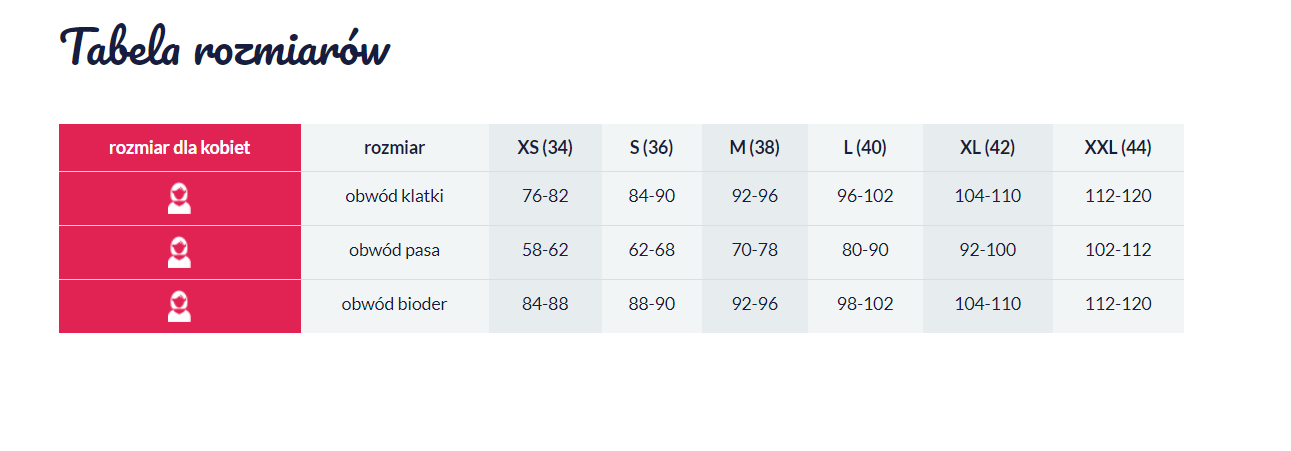Select the XXL (44) size column header

(x=1118, y=148)
